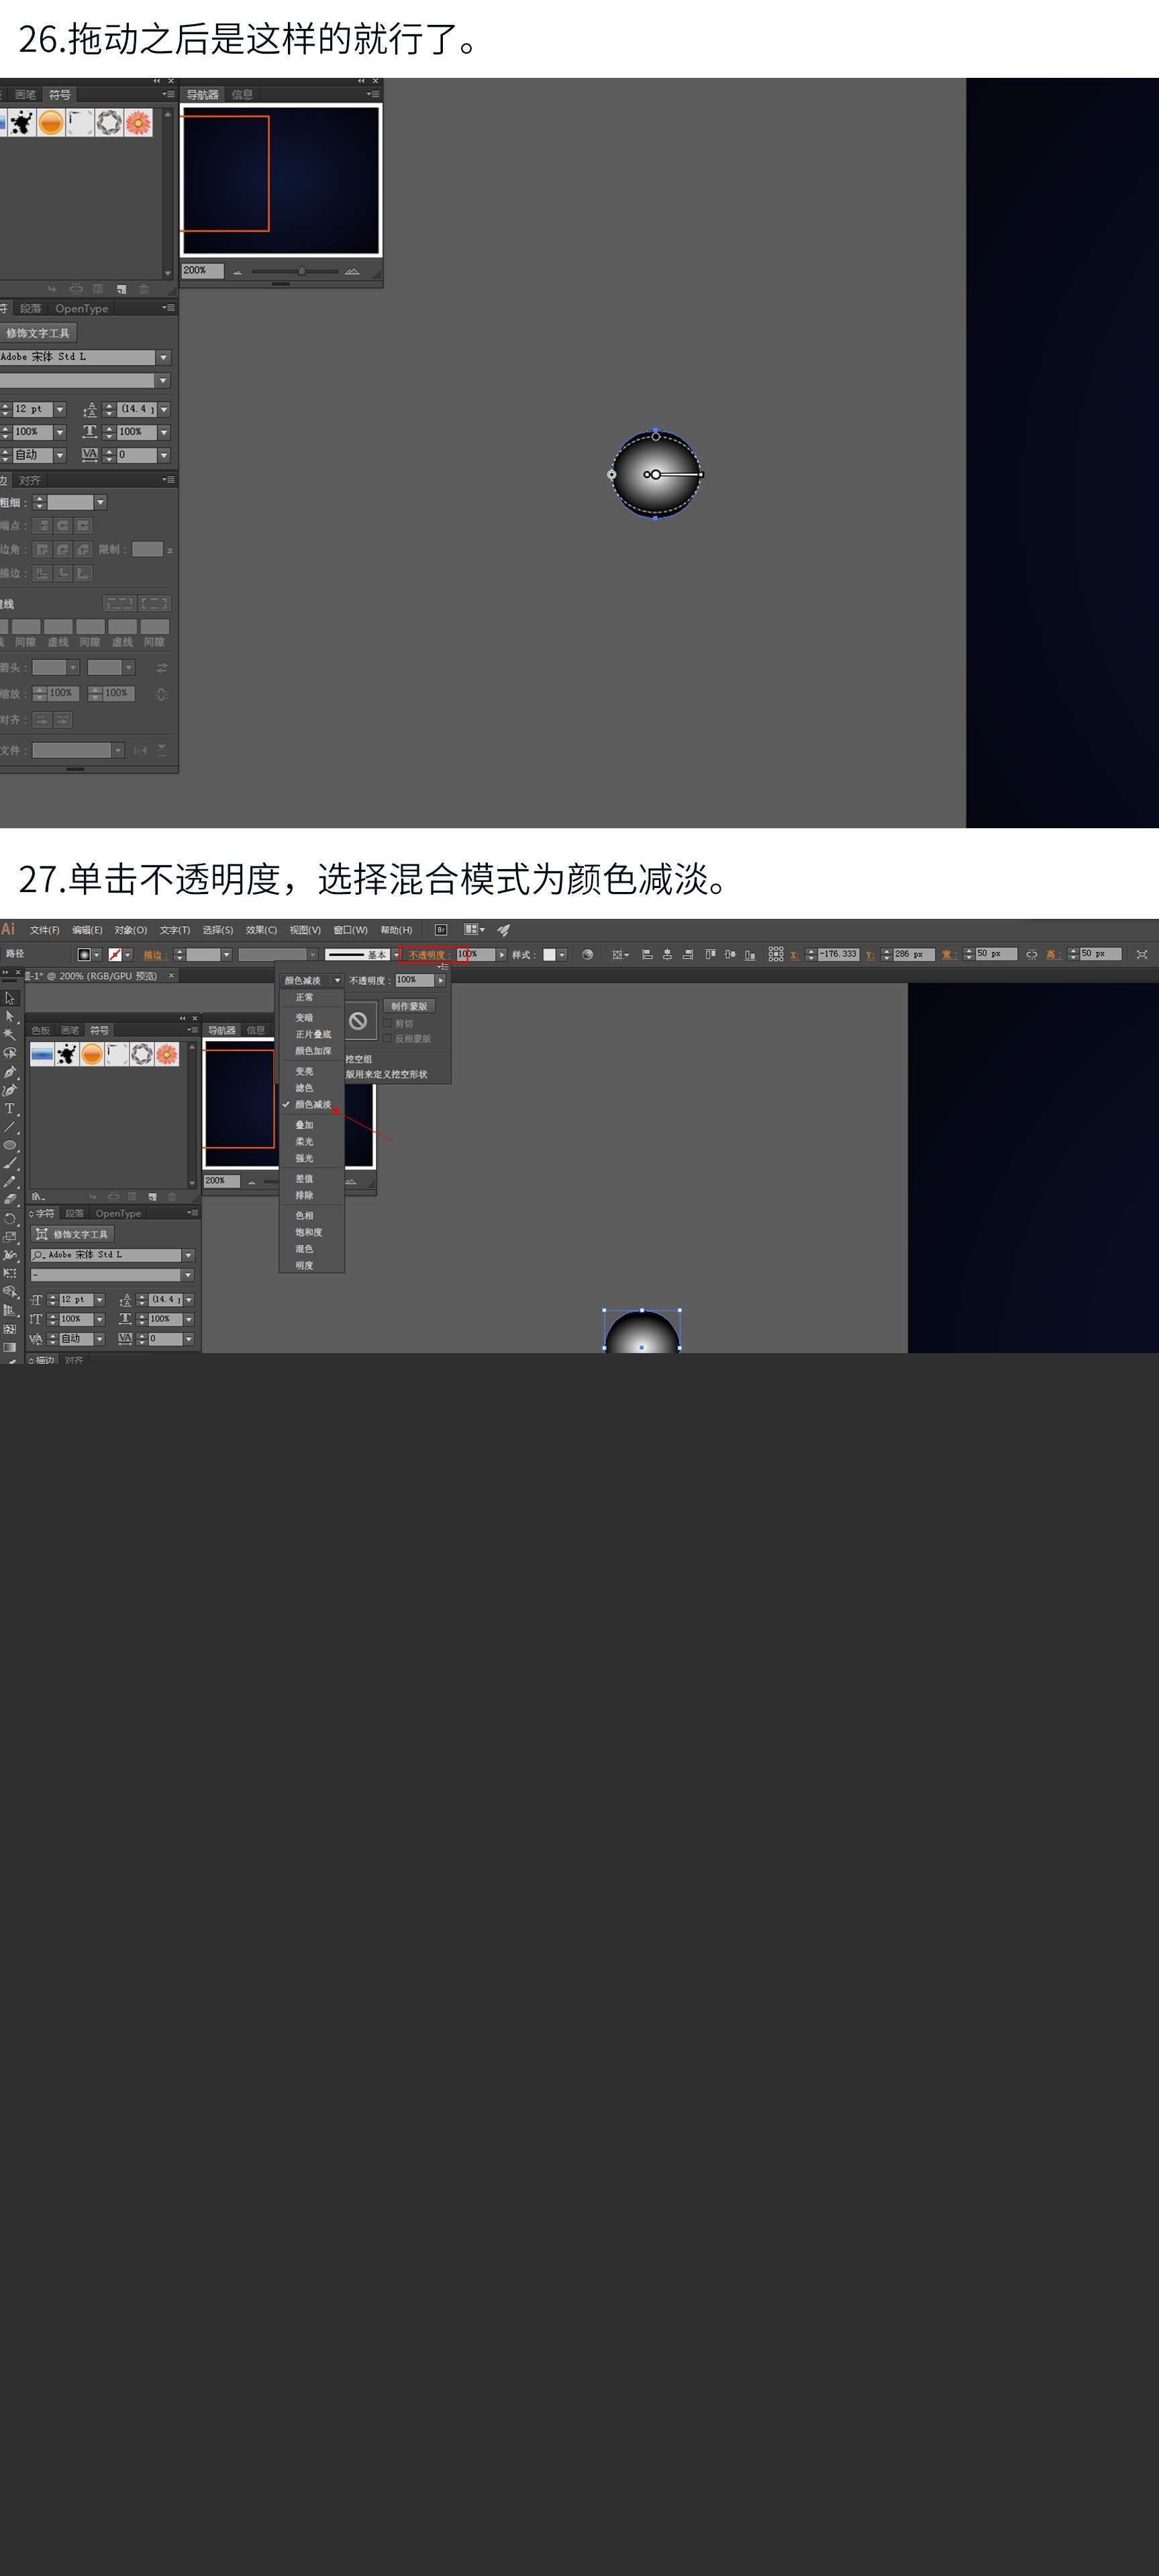Choose 正片叠底 blend mode
The image size is (1159, 2576).
point(313,1035)
